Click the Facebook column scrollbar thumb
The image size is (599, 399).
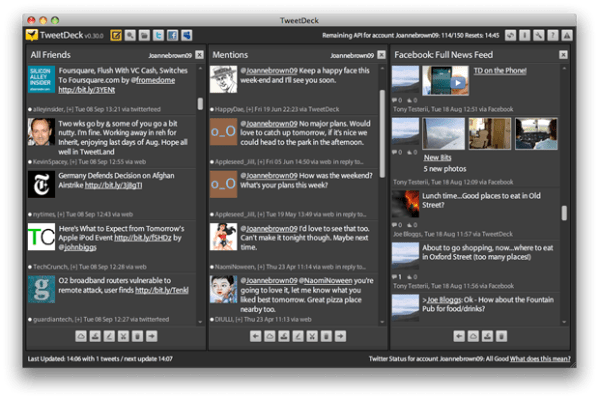[564, 213]
